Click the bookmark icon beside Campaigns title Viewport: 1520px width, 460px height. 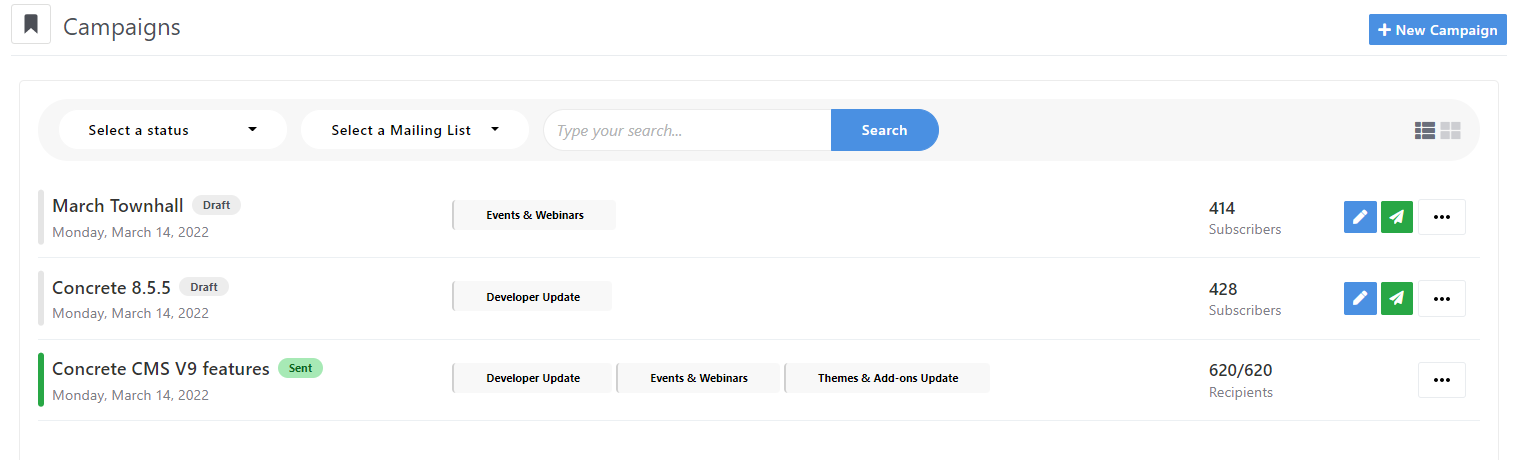point(31,25)
